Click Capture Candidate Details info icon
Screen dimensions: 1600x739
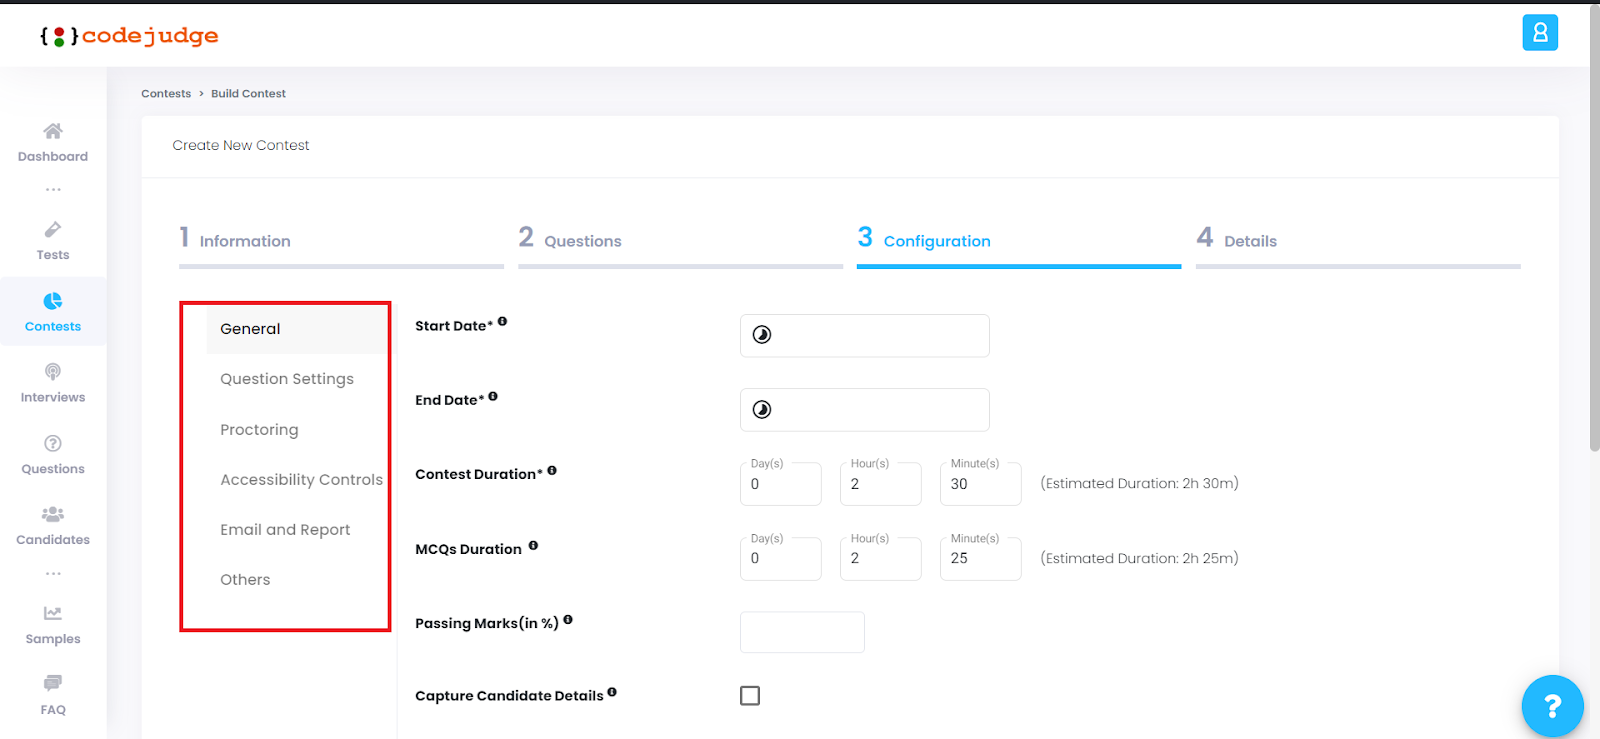click(x=612, y=692)
